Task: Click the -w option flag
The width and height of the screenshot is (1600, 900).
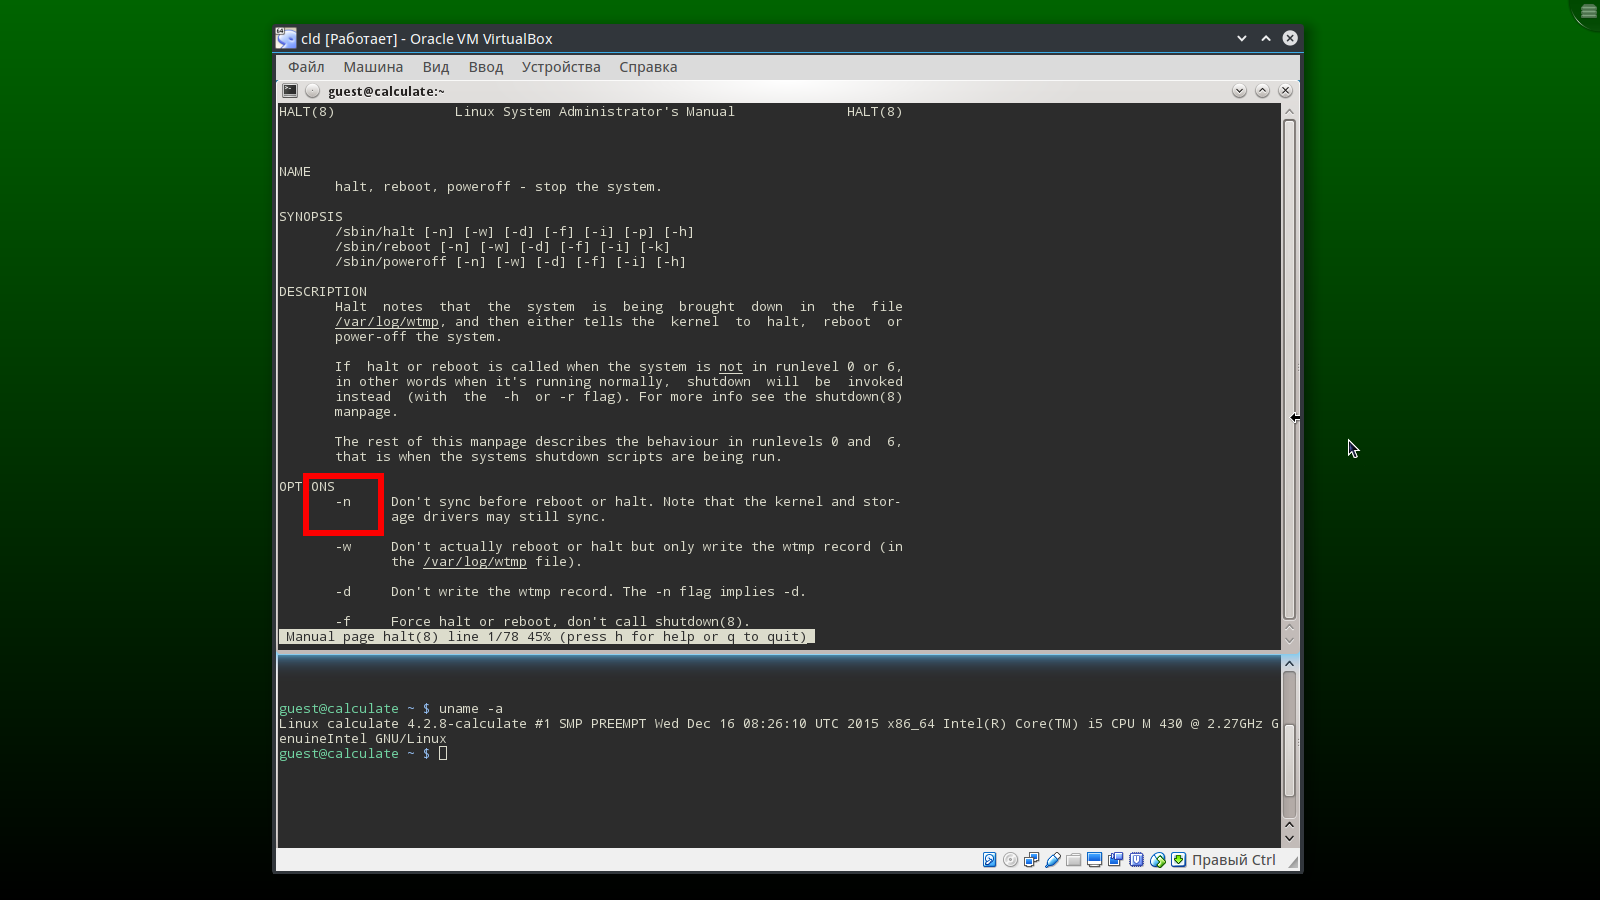Action: [x=343, y=547]
